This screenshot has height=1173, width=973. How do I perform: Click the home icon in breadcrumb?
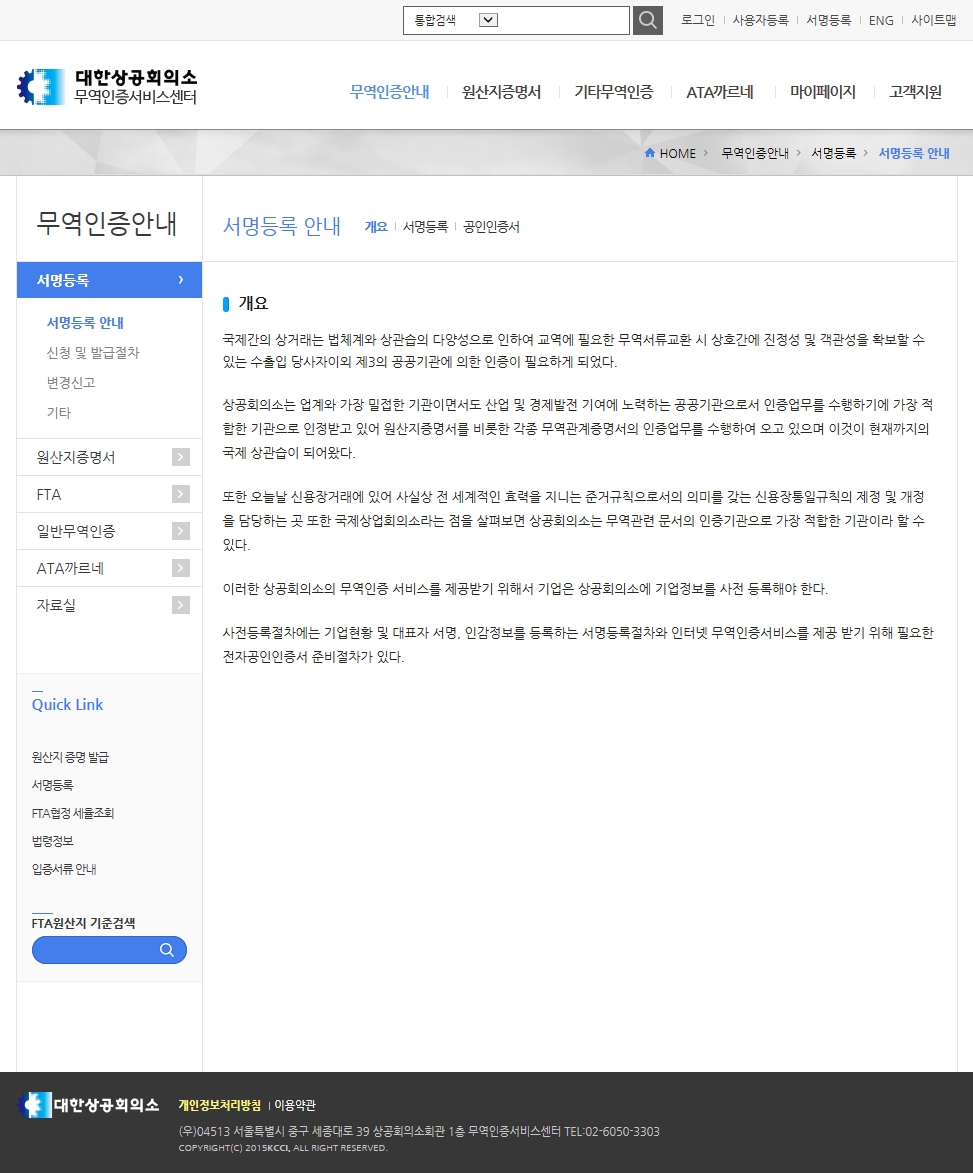pyautogui.click(x=650, y=153)
